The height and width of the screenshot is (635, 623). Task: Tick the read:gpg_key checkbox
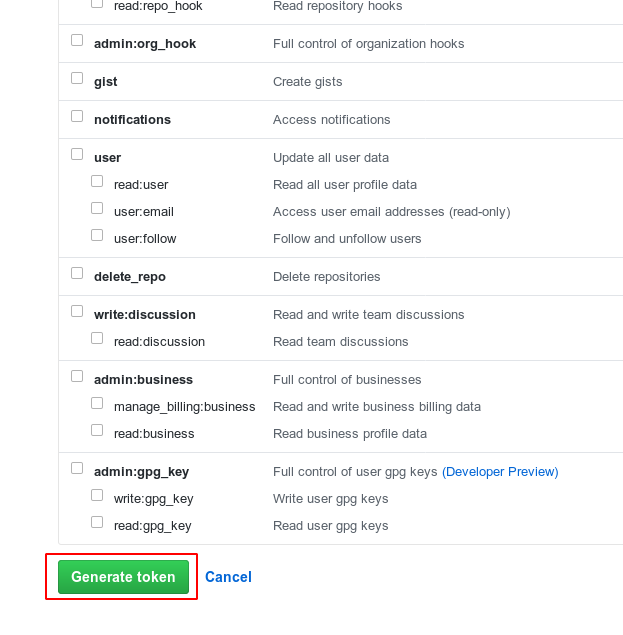coord(97,523)
